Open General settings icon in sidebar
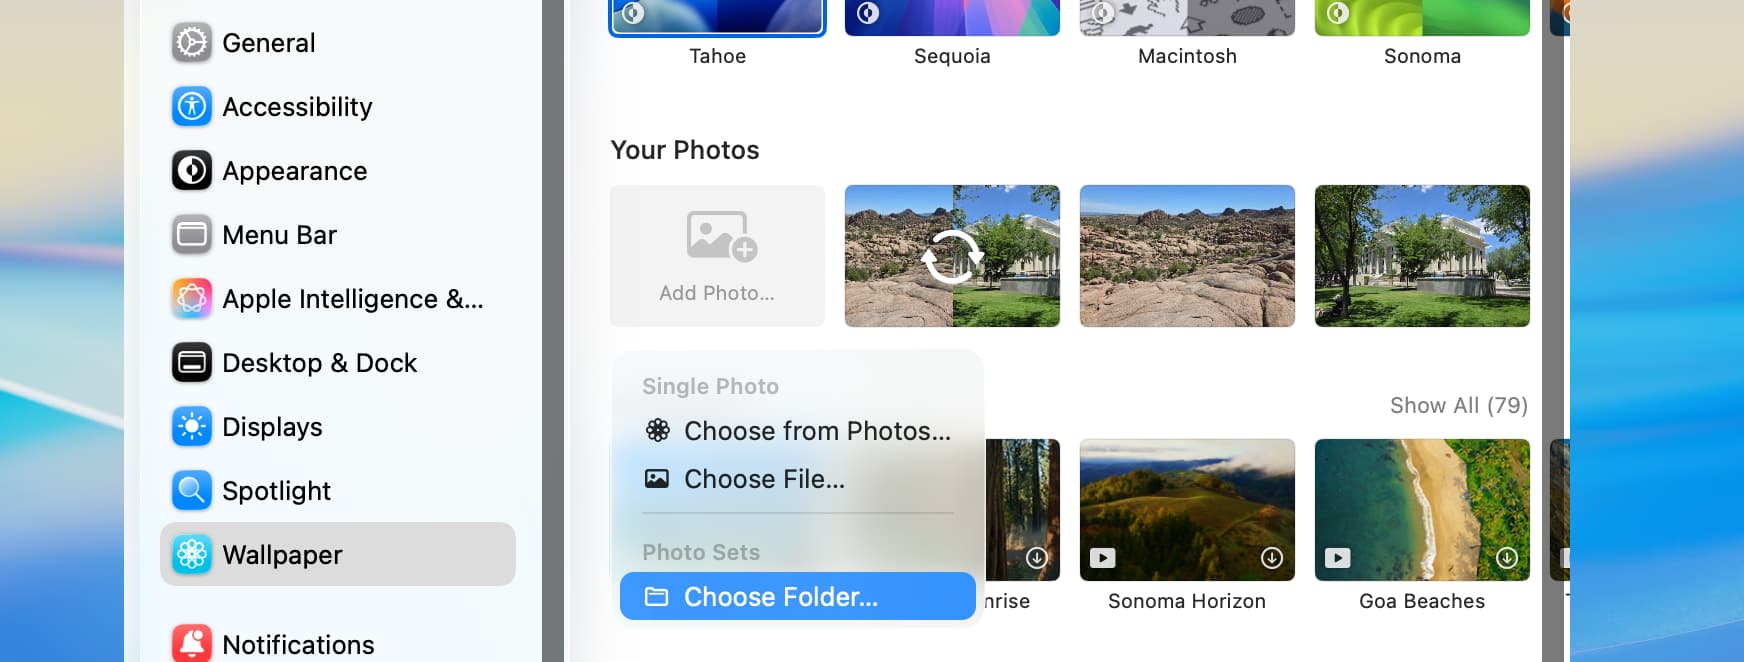This screenshot has height=662, width=1744. [191, 43]
